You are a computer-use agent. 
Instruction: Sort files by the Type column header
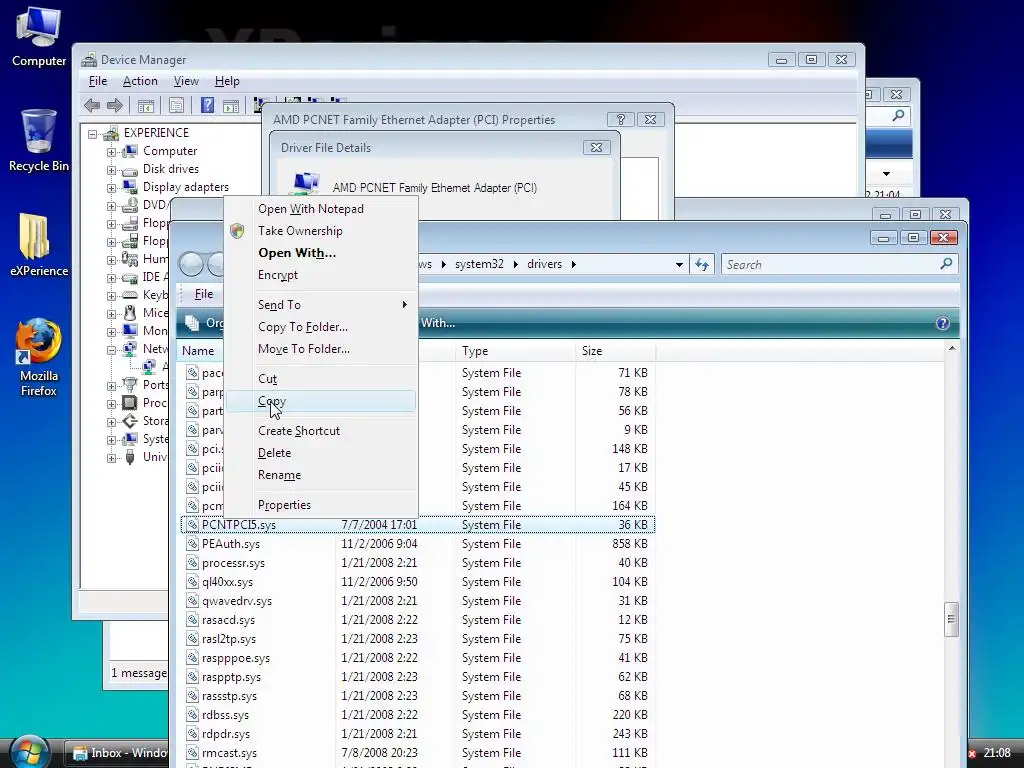coord(515,351)
